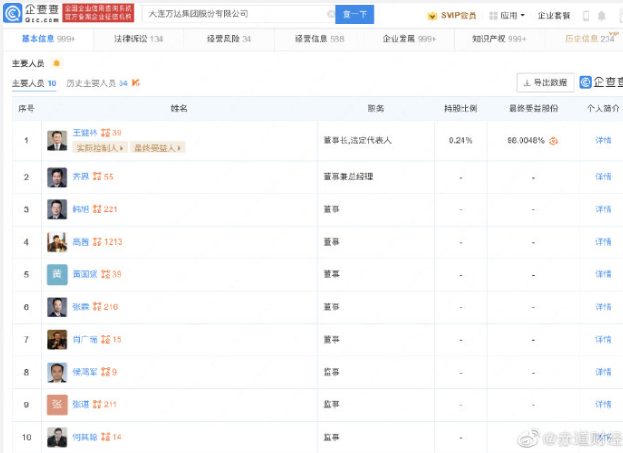The width and height of the screenshot is (623, 453).
Task: Expand 最终受益人 tag on 王健林
Action: coord(158,148)
